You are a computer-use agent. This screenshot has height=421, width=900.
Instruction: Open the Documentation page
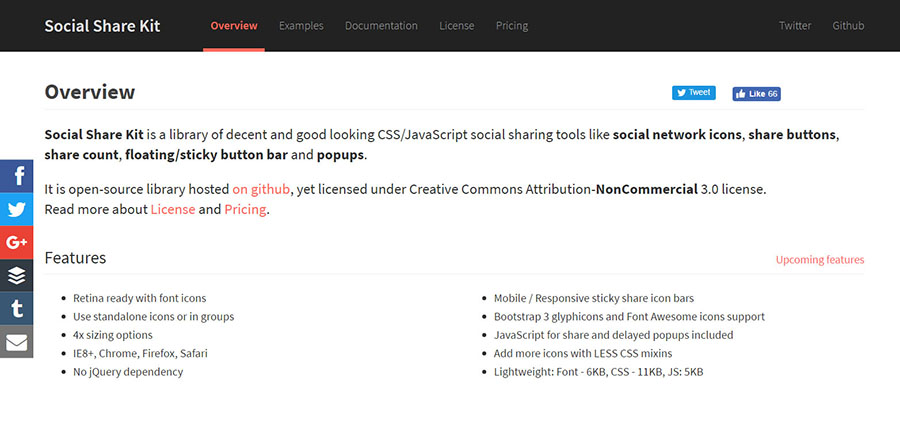381,26
